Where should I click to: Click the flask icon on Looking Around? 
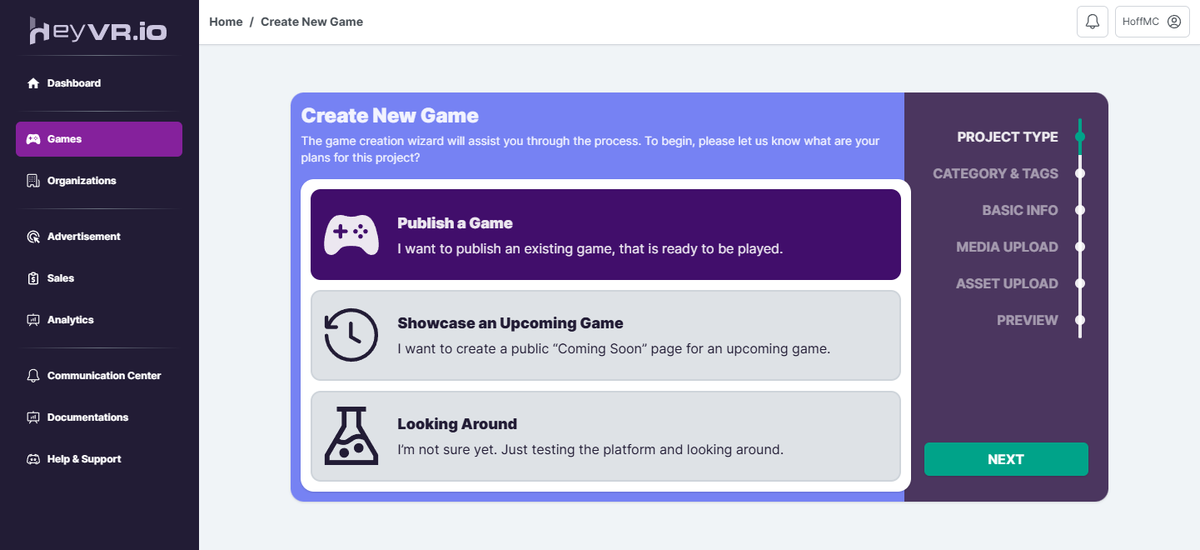[351, 436]
